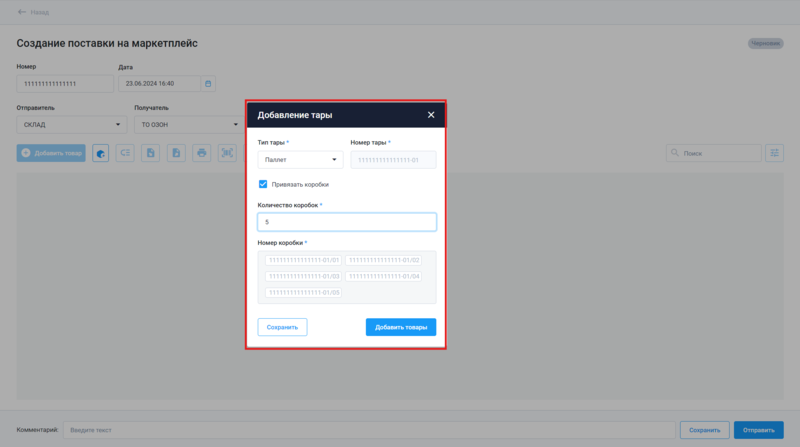
Task: Uncheck the Привязать коробки checkbox
Action: click(x=263, y=184)
